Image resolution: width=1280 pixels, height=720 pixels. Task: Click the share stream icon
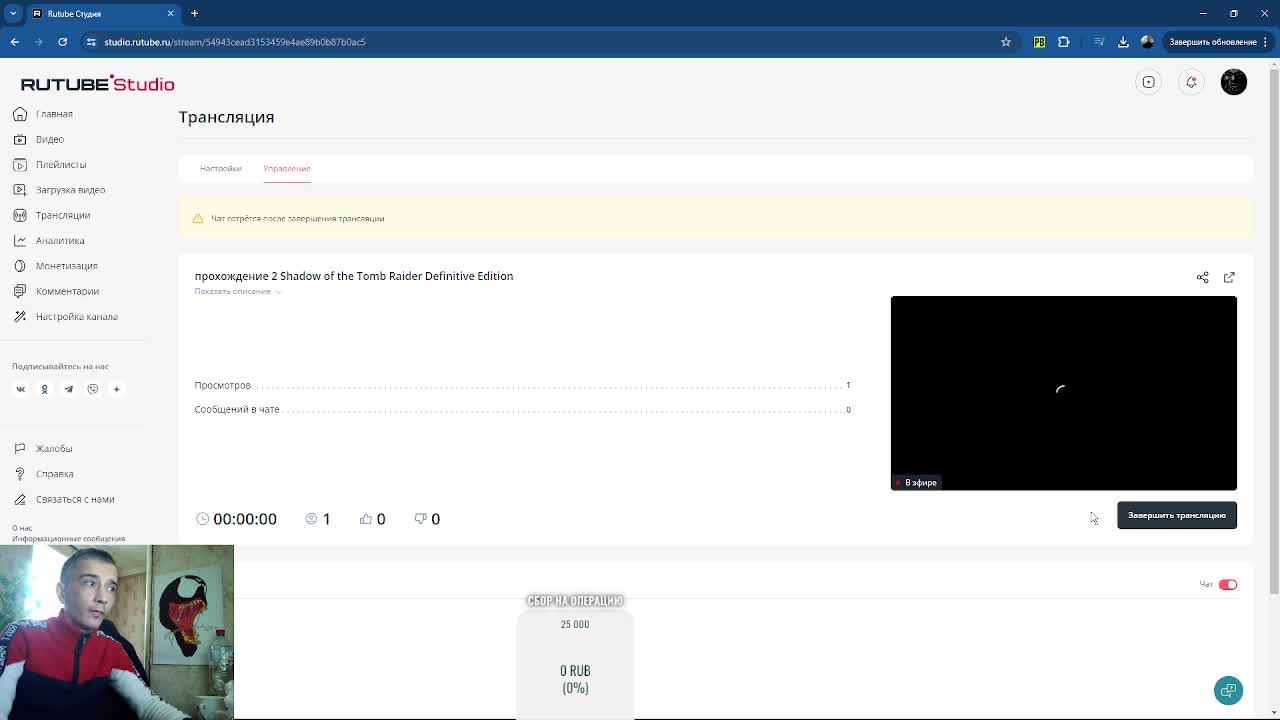[1202, 277]
